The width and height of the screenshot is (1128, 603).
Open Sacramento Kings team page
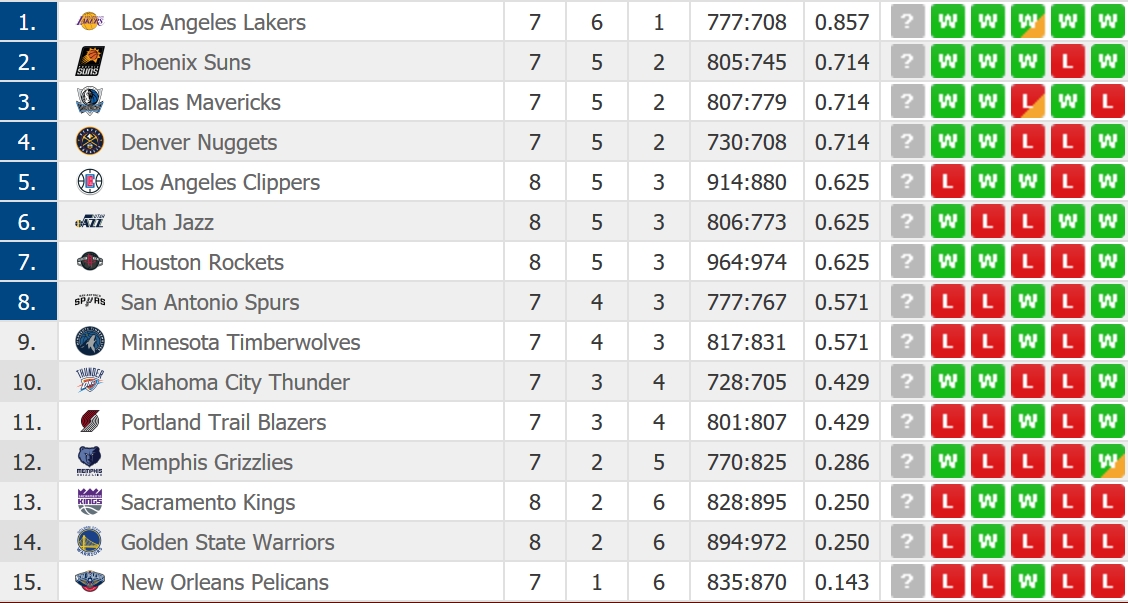208,502
